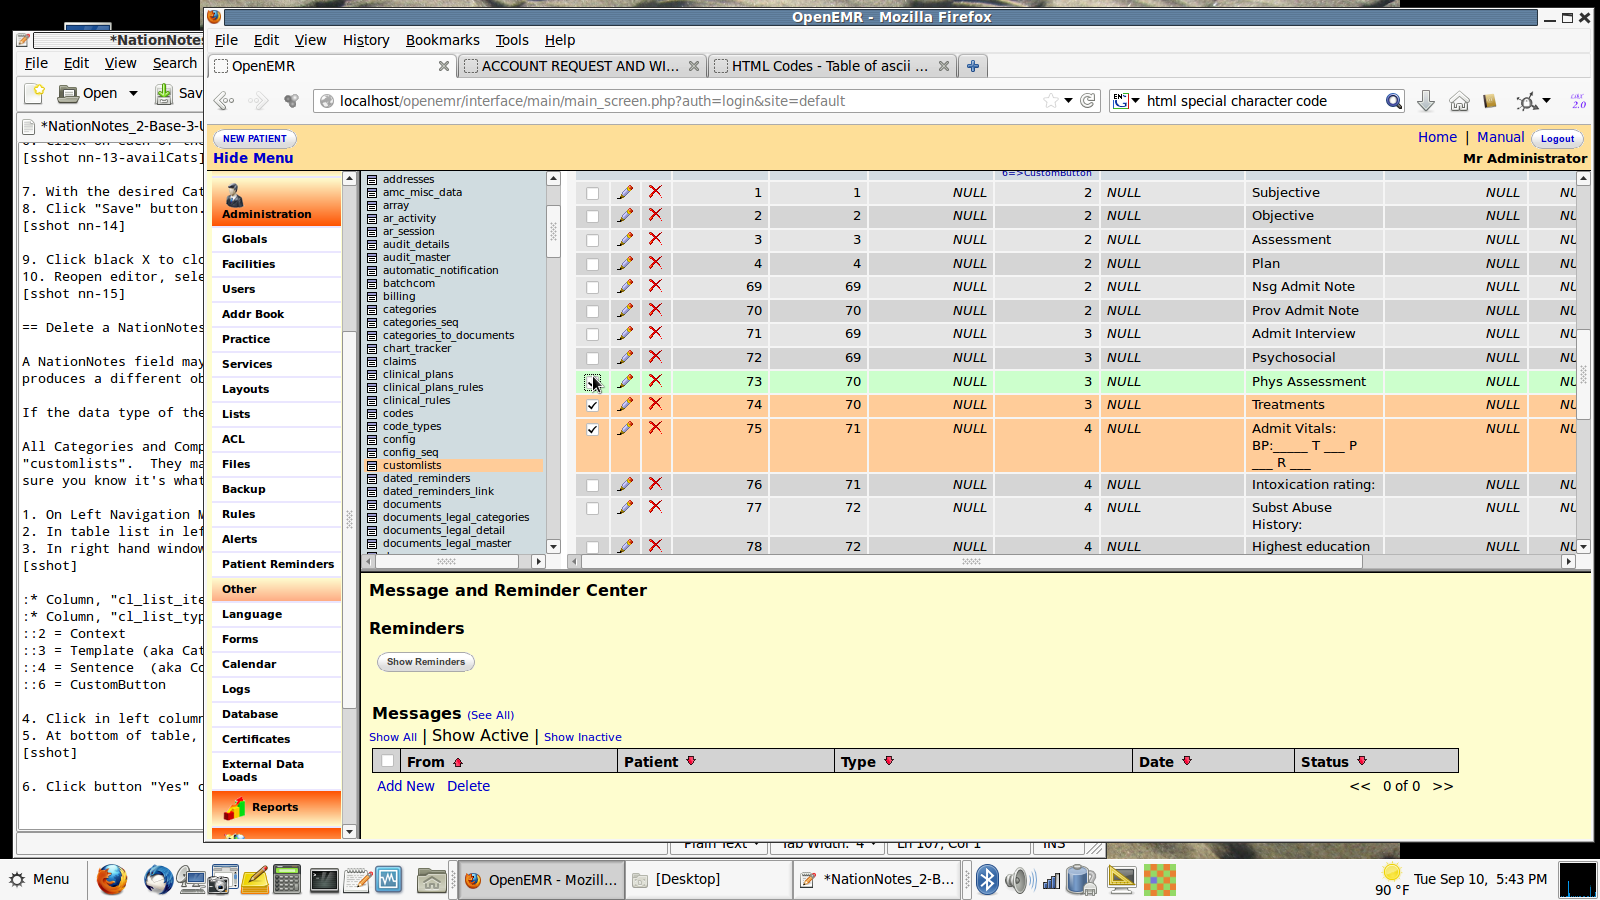
Task: Check the Intoxication rating row checkbox
Action: (x=593, y=485)
